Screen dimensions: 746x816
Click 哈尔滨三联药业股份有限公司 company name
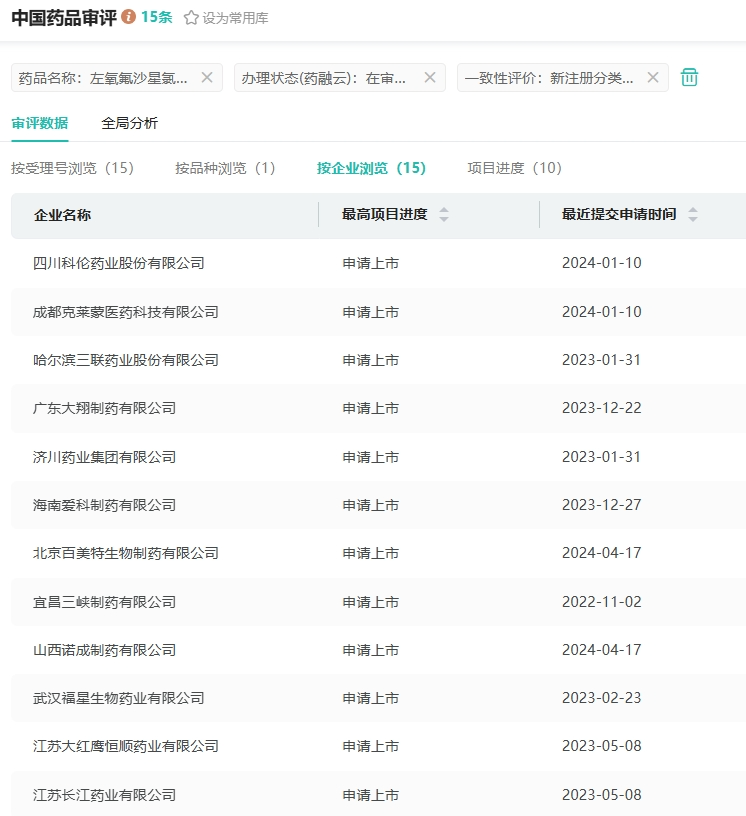point(125,360)
